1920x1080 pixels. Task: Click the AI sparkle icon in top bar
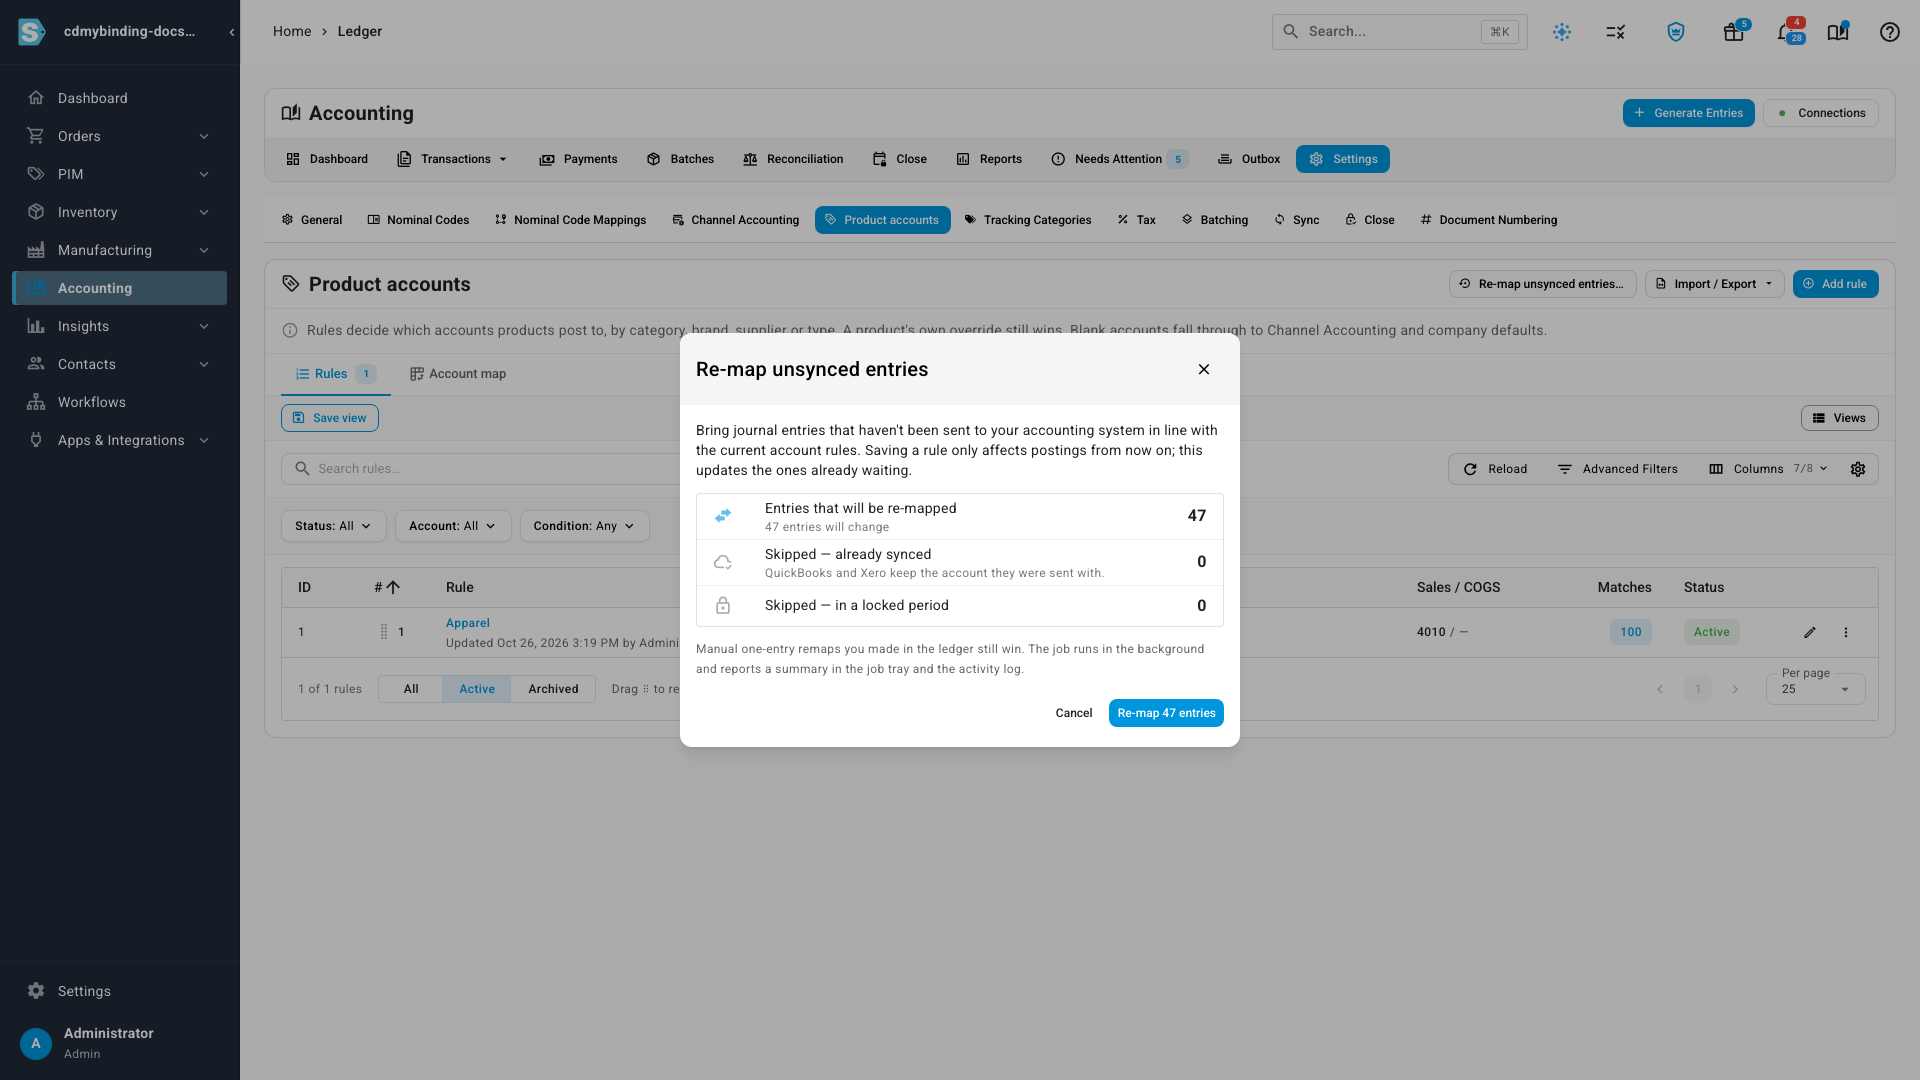pos(1562,32)
